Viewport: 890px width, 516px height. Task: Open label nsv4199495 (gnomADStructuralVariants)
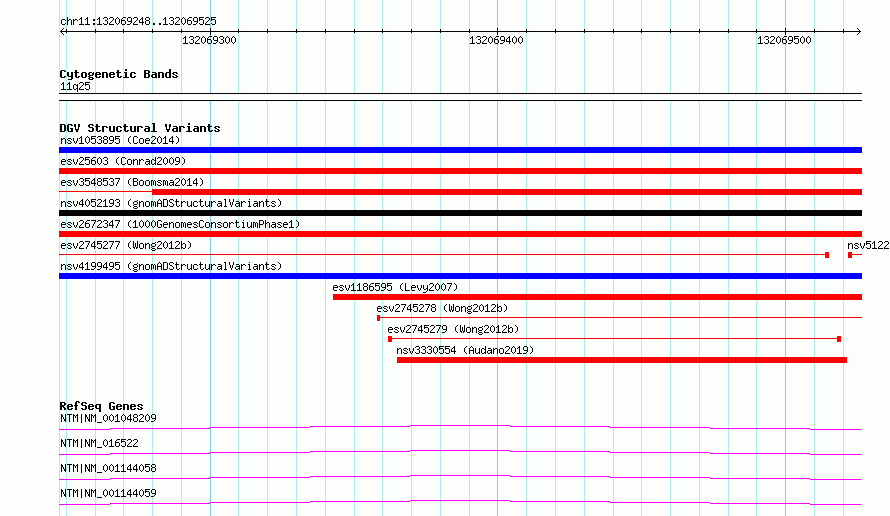pos(171,266)
